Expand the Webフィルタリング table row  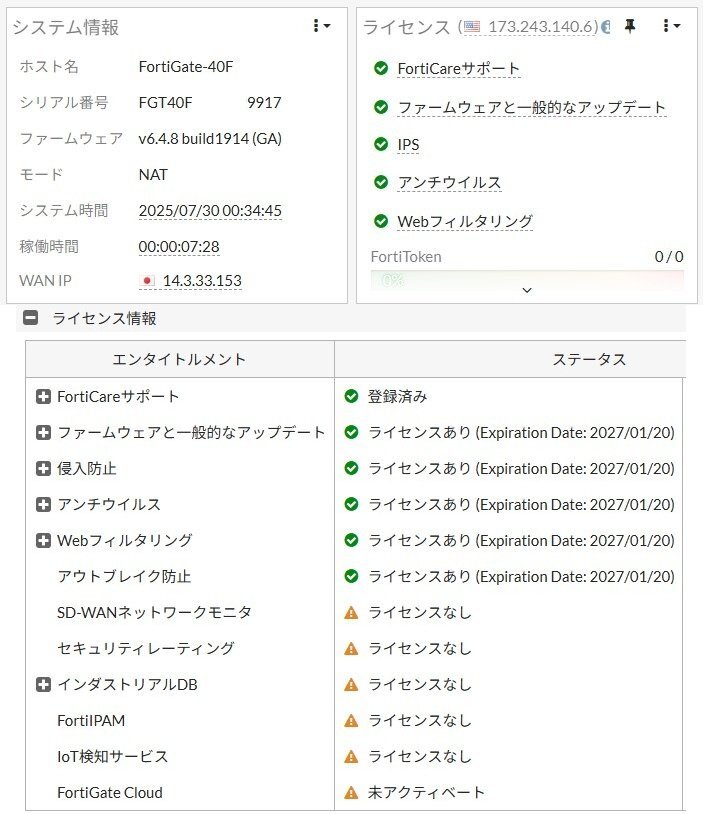44,540
